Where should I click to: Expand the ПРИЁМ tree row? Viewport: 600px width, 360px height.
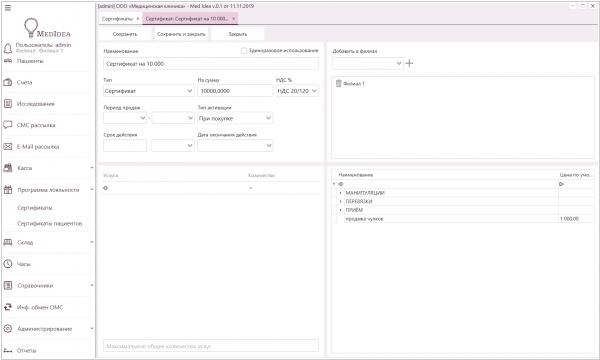tap(341, 210)
